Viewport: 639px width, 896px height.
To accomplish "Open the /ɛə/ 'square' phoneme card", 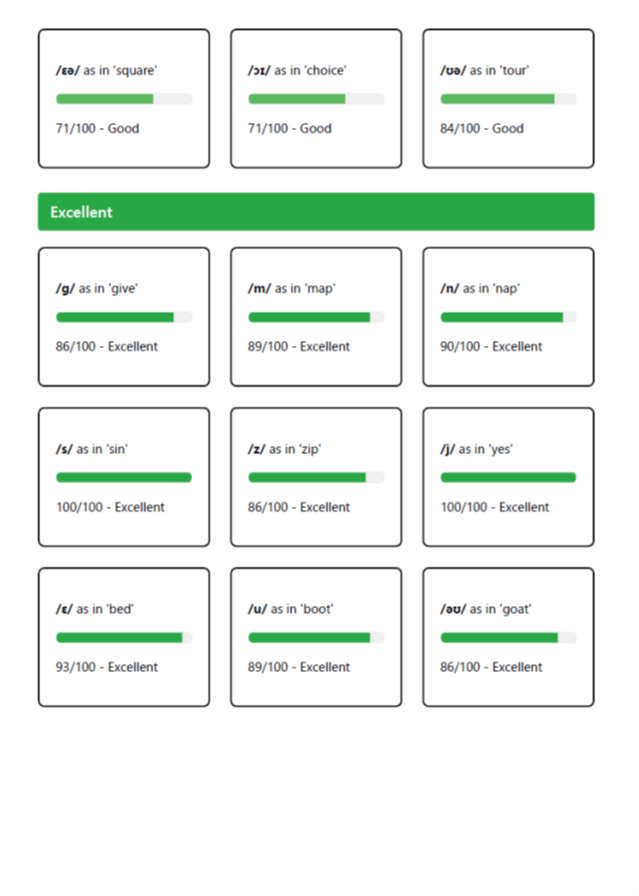I will pos(124,98).
